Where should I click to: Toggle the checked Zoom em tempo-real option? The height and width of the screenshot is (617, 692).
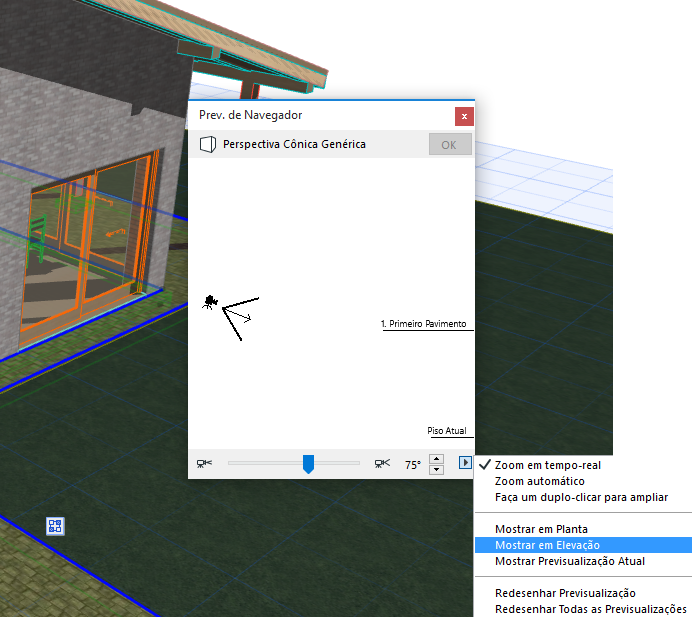tap(547, 465)
